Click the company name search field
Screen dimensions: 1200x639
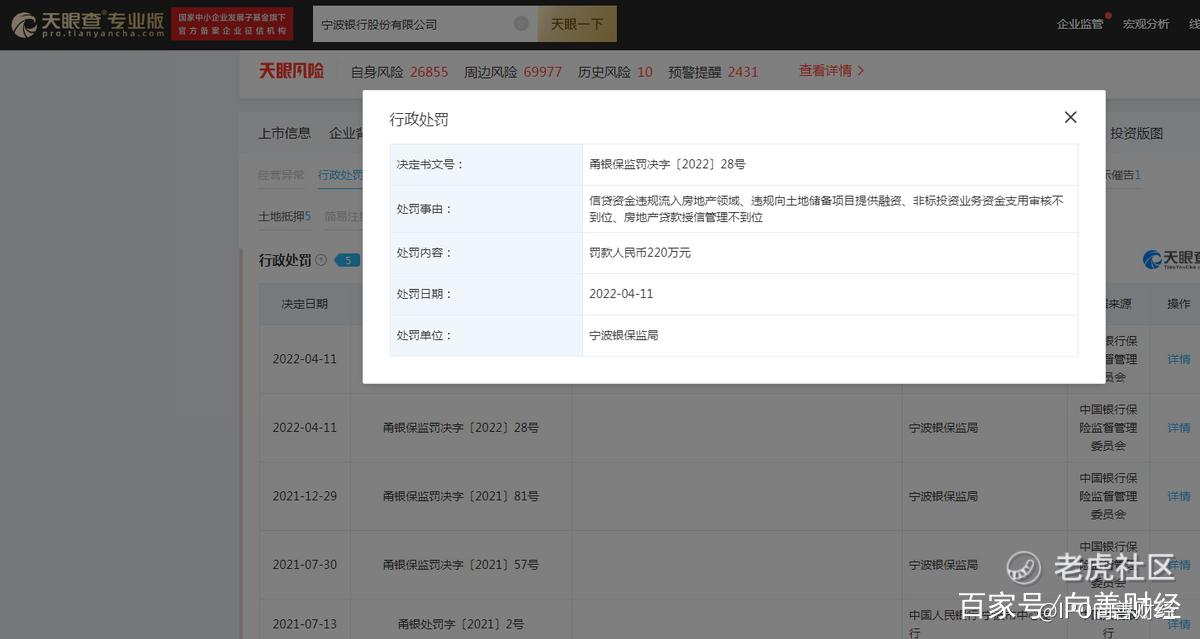tap(410, 24)
